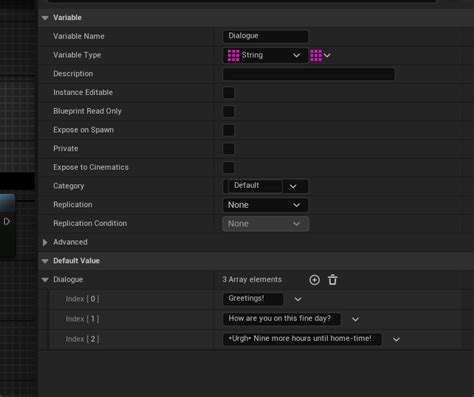Click the String type grid icon
474x397 pixels.
[x=233, y=56]
